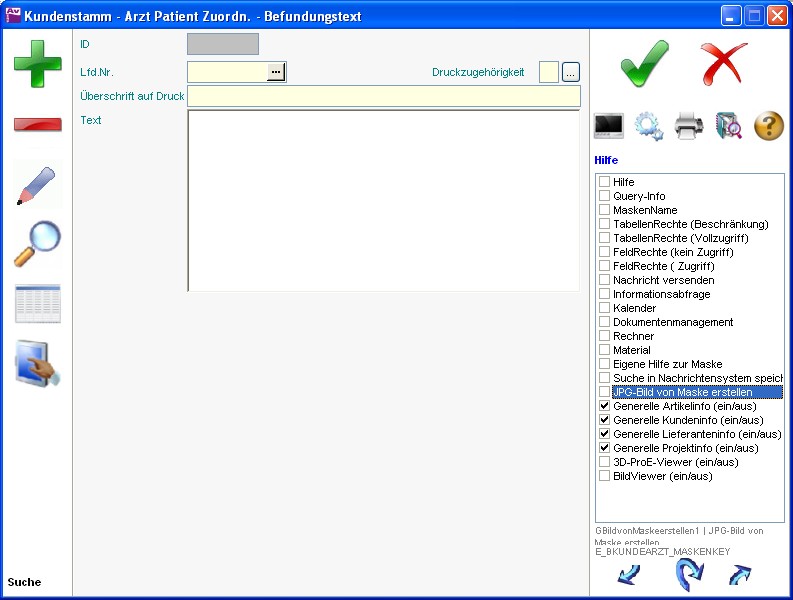Click the red minus delete record icon
The image size is (793, 600).
pos(37,125)
